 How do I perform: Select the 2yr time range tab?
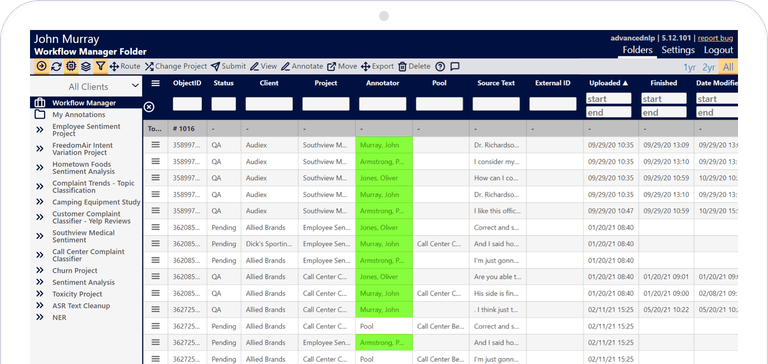708,67
